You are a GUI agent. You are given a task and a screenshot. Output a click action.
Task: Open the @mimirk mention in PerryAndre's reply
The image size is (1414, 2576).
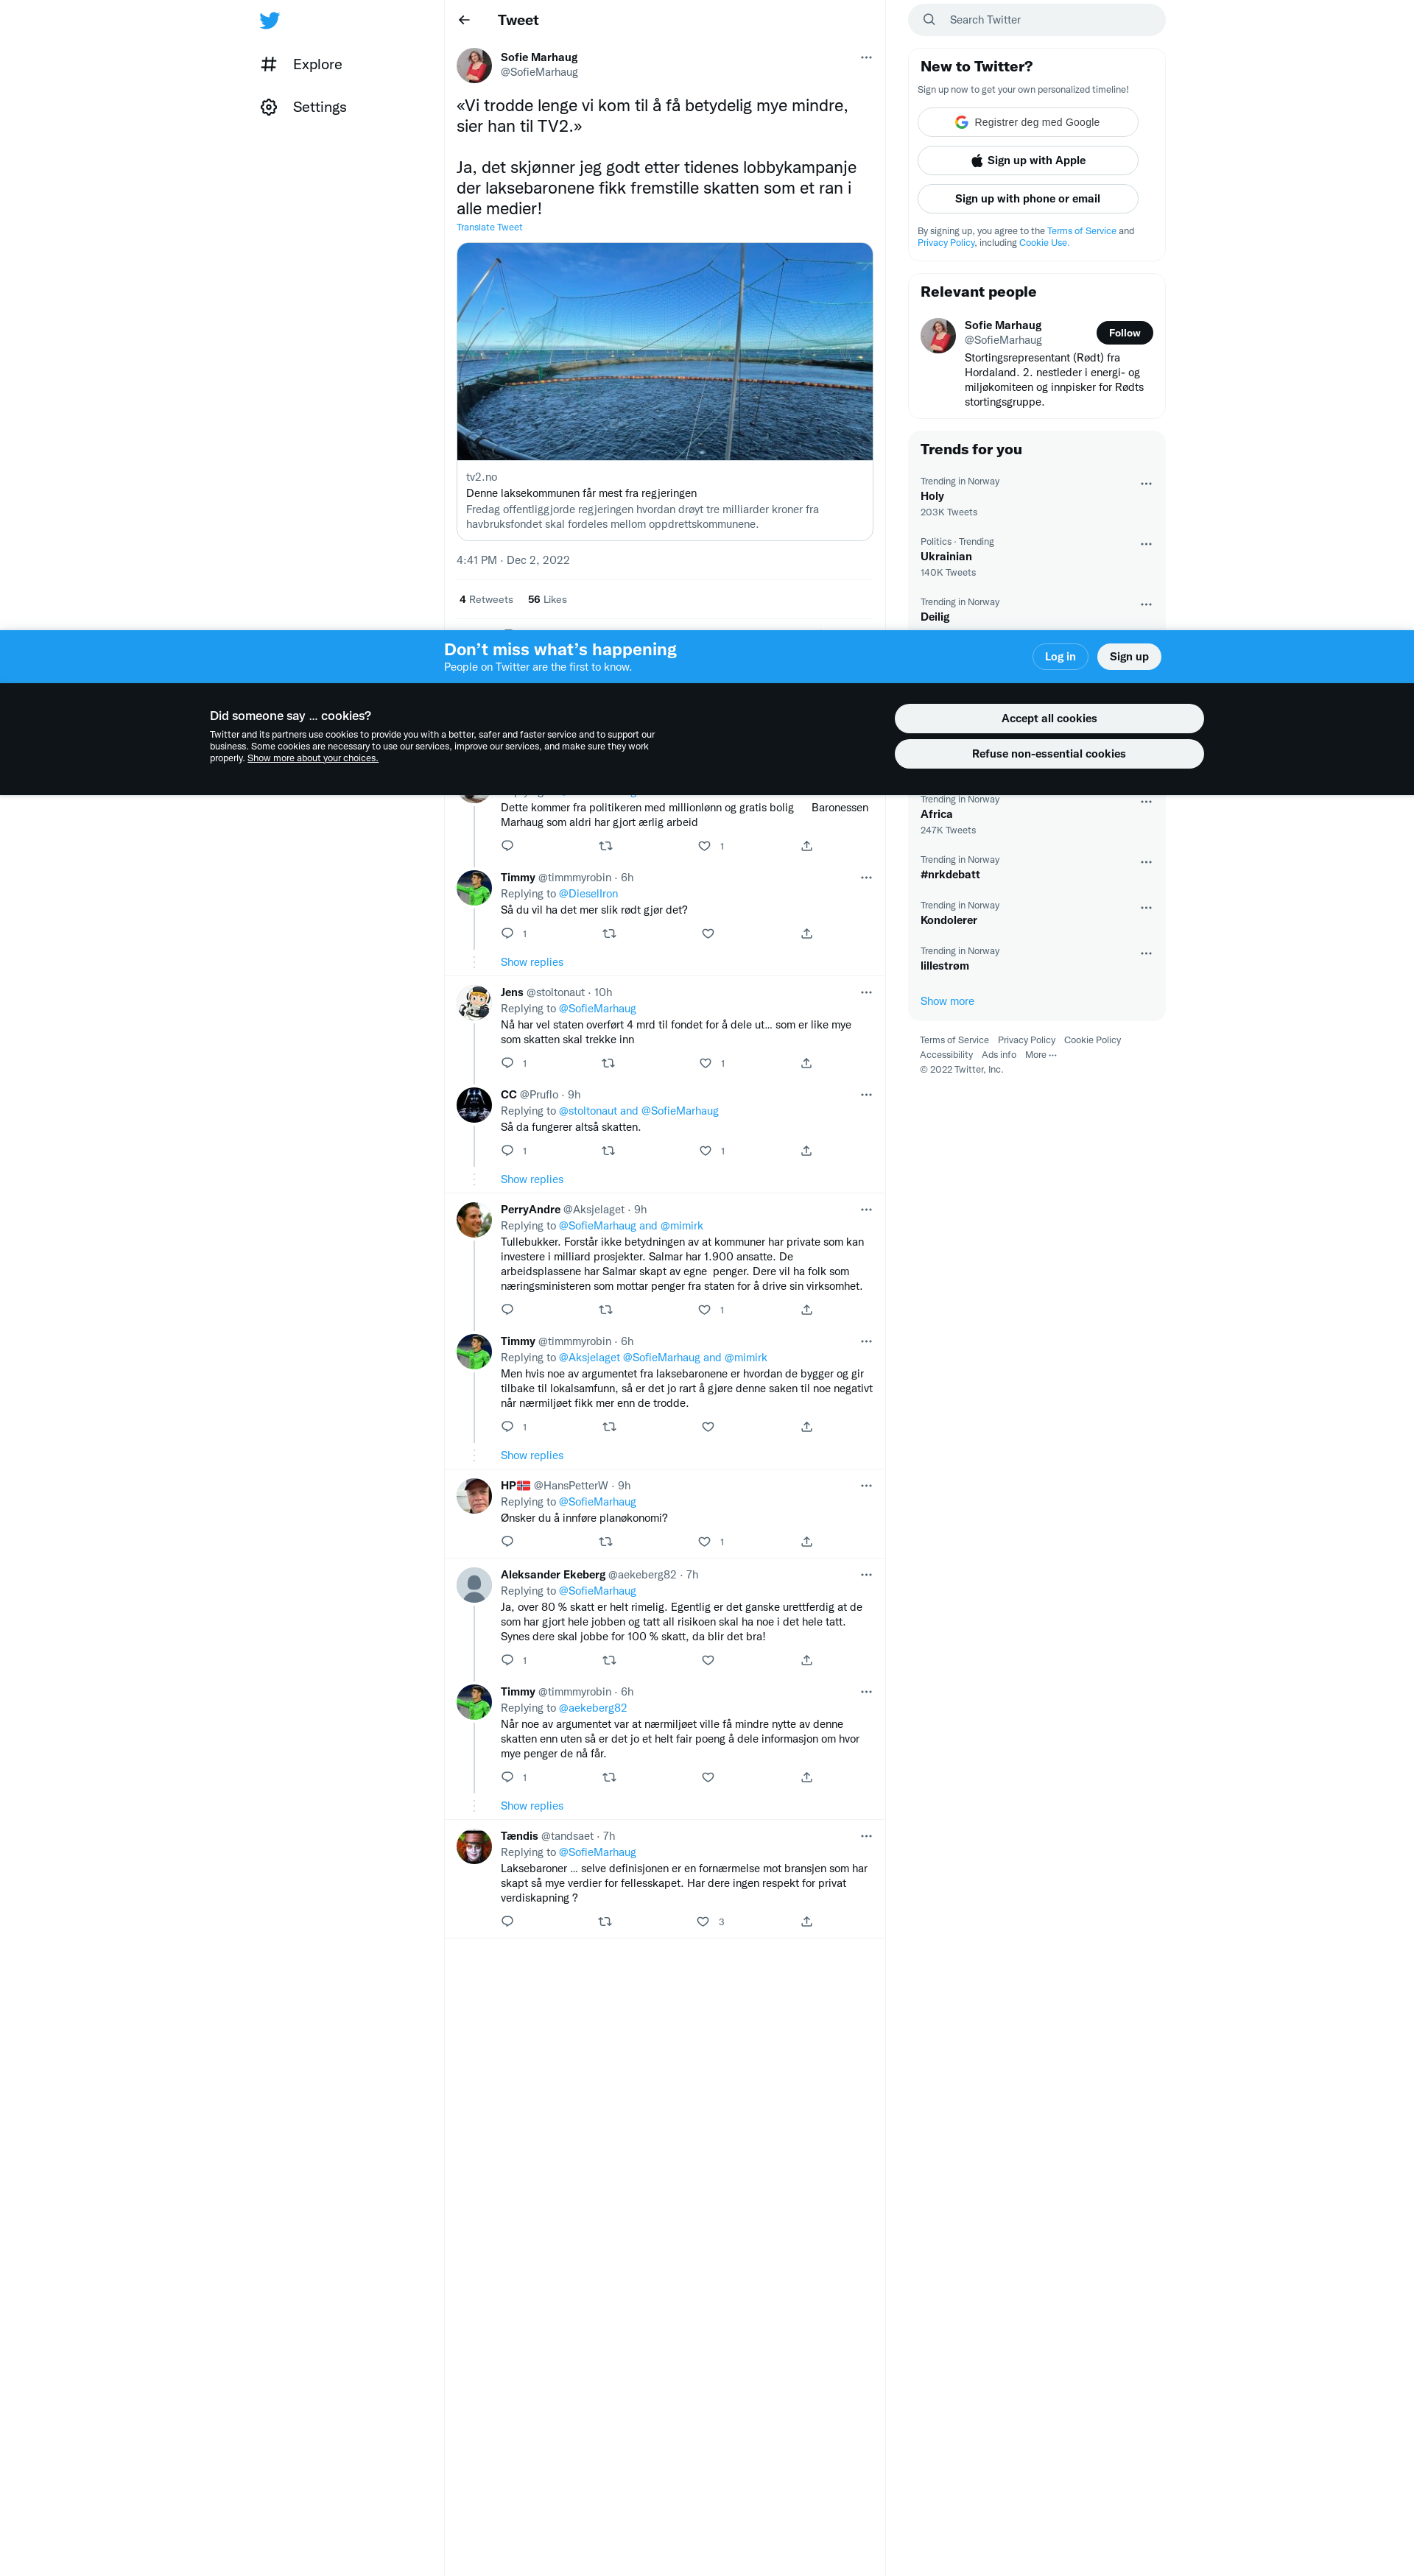[x=681, y=1226]
